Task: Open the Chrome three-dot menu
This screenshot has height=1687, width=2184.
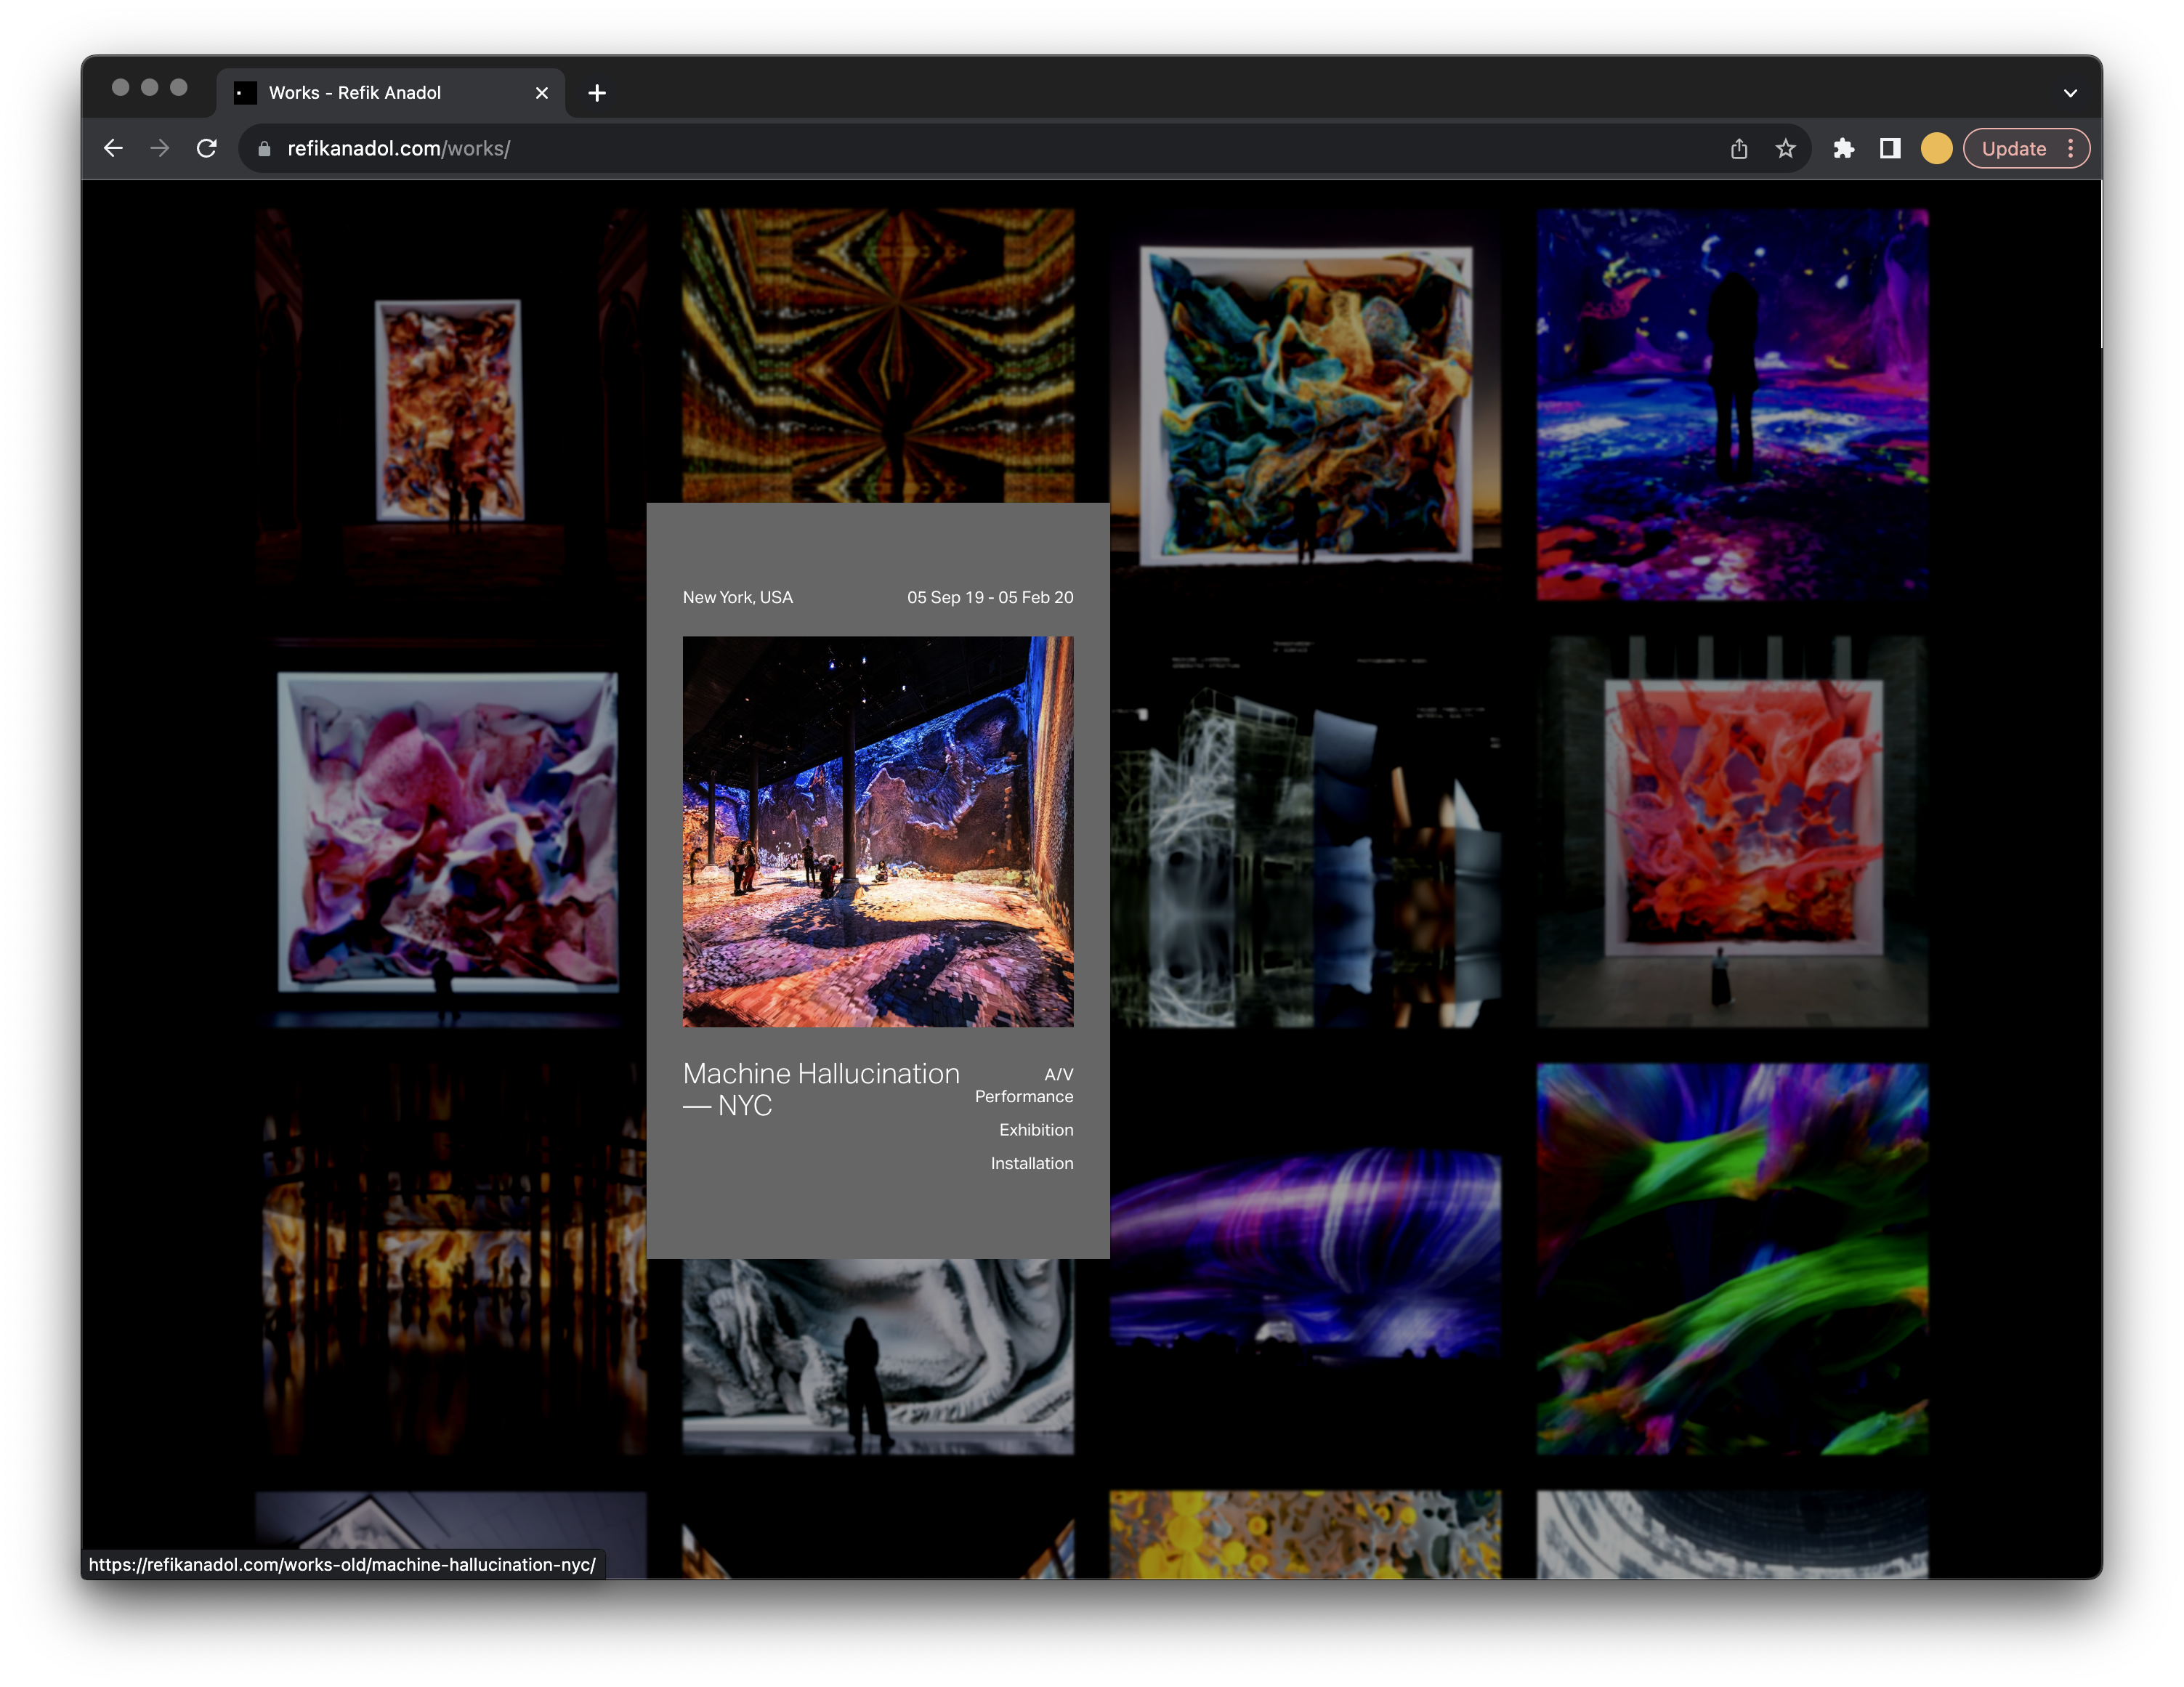Action: 2071,148
